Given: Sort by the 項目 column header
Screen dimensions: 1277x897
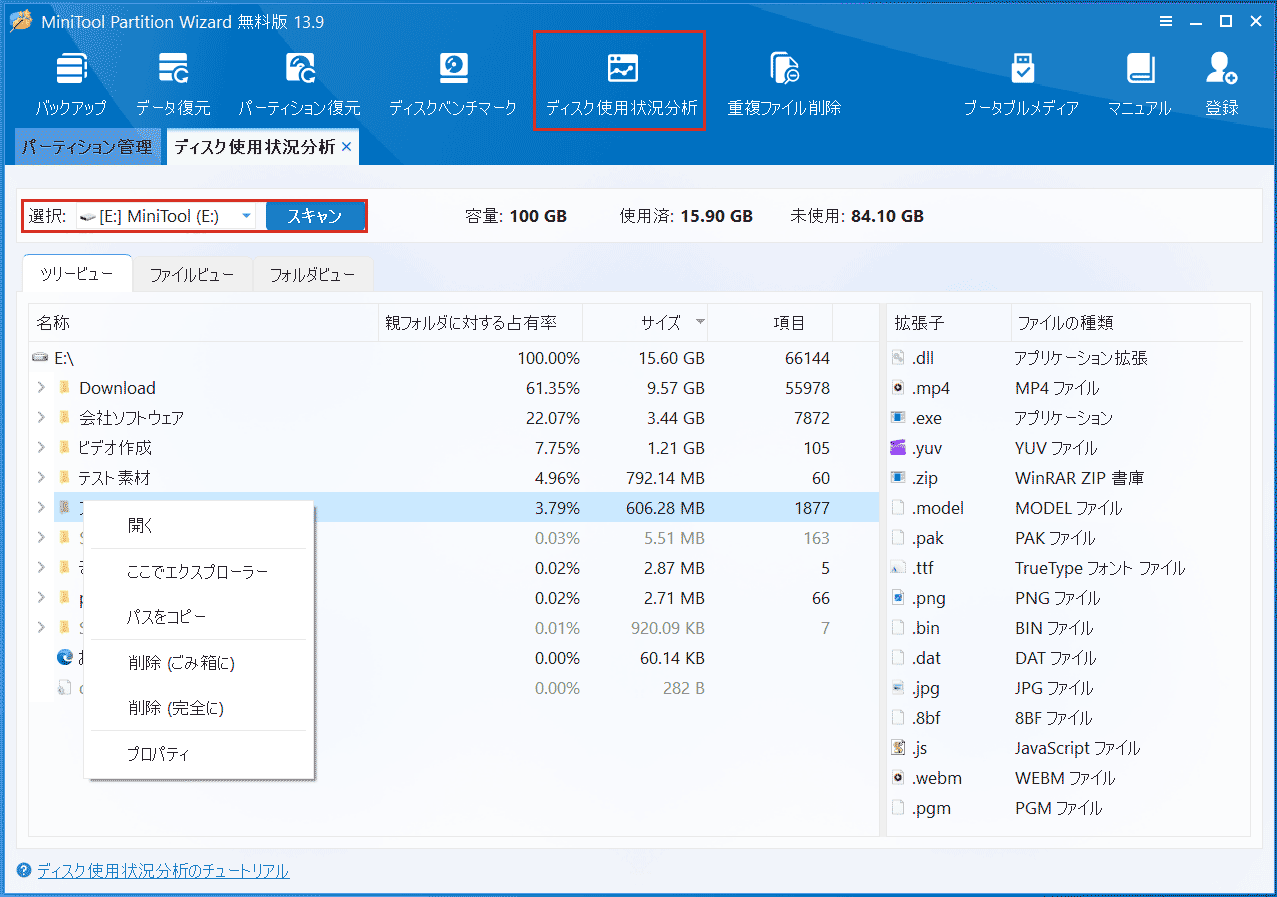Looking at the screenshot, I should (x=770, y=323).
